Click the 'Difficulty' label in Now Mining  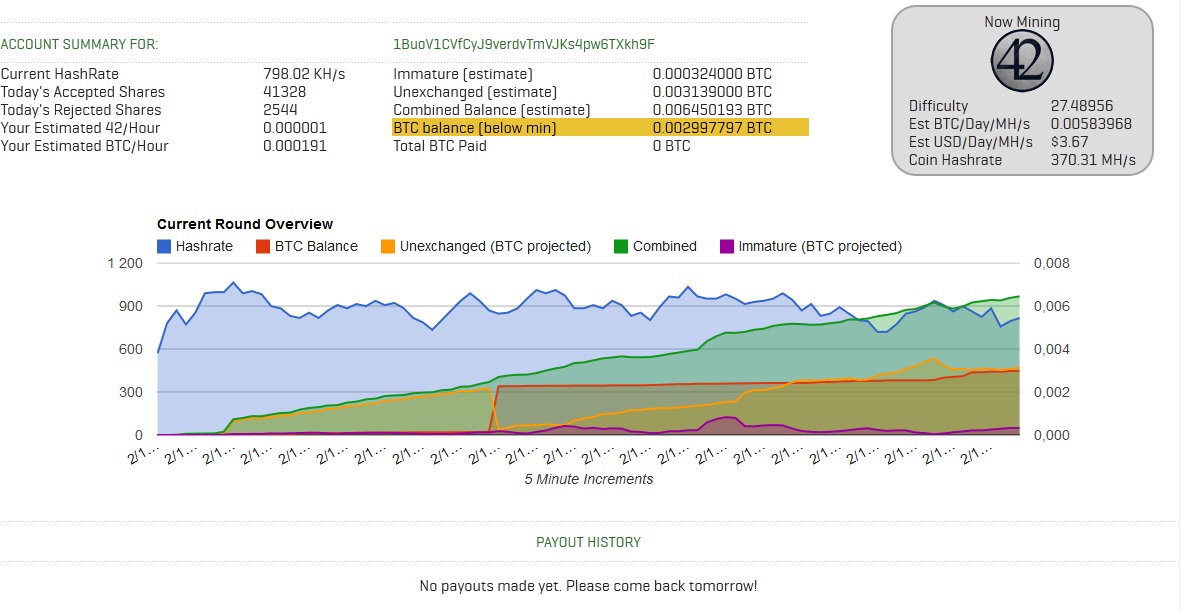point(938,106)
